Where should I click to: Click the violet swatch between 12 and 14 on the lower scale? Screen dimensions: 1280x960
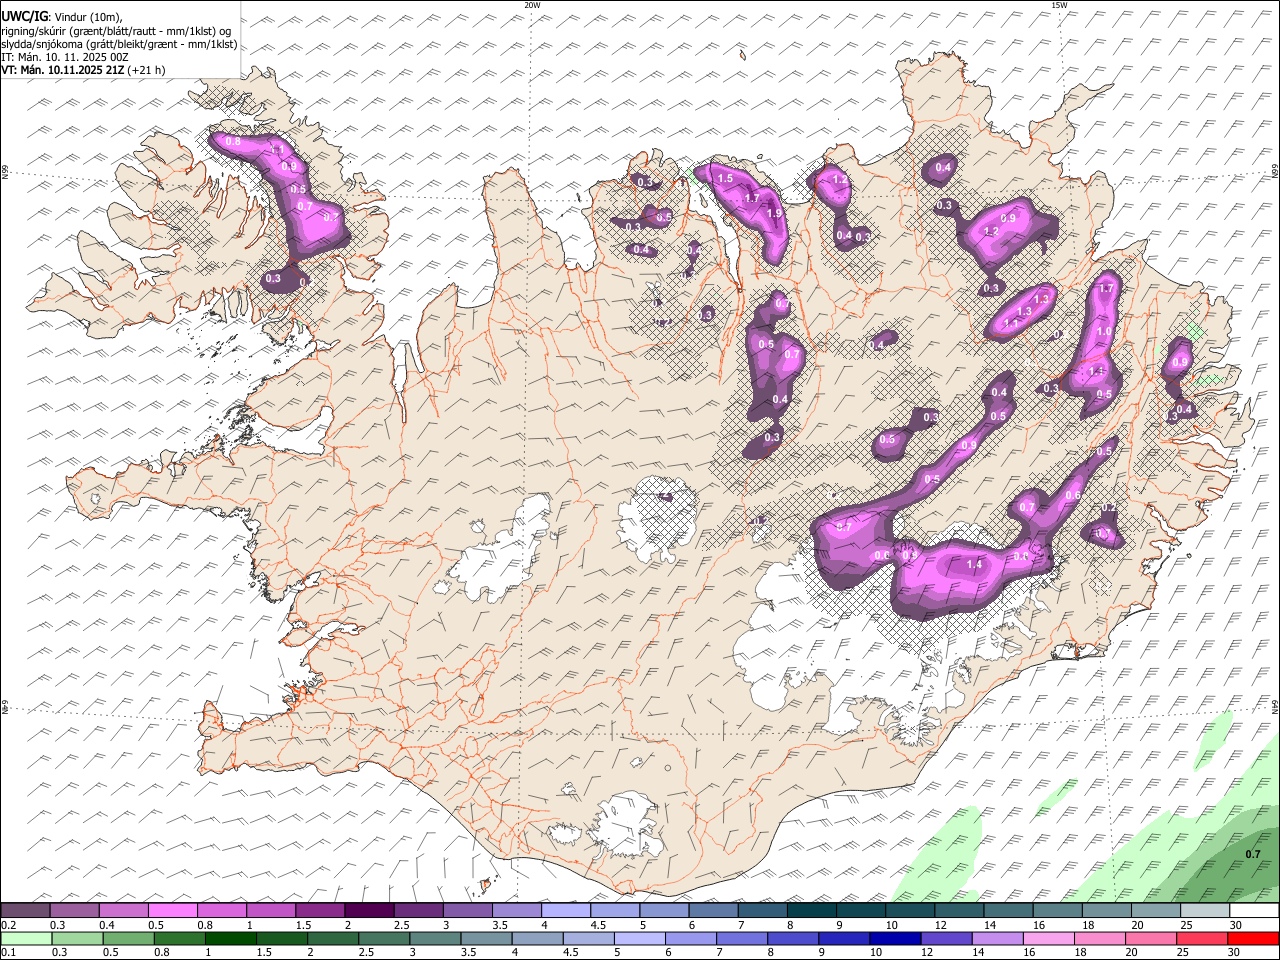(946, 939)
